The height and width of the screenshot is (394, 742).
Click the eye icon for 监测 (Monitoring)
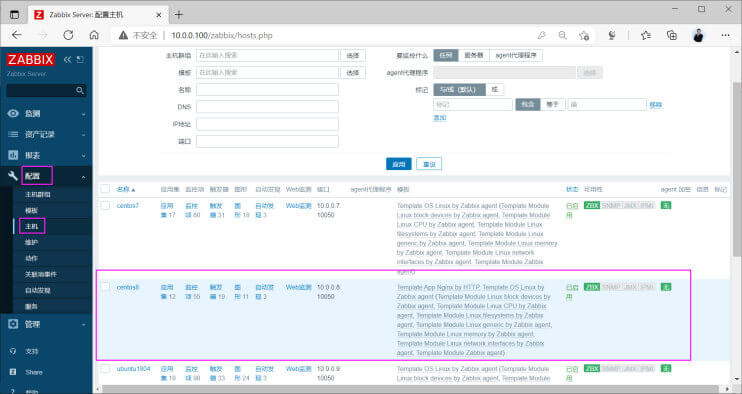[13, 114]
